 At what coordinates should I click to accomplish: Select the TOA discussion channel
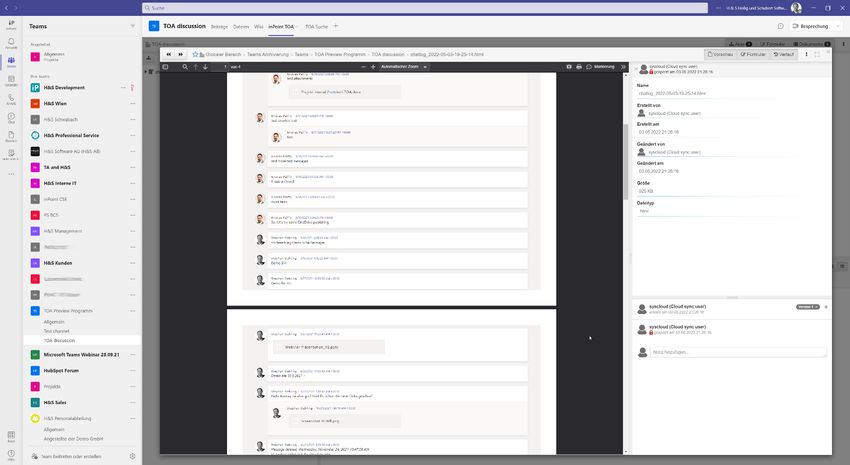point(60,341)
